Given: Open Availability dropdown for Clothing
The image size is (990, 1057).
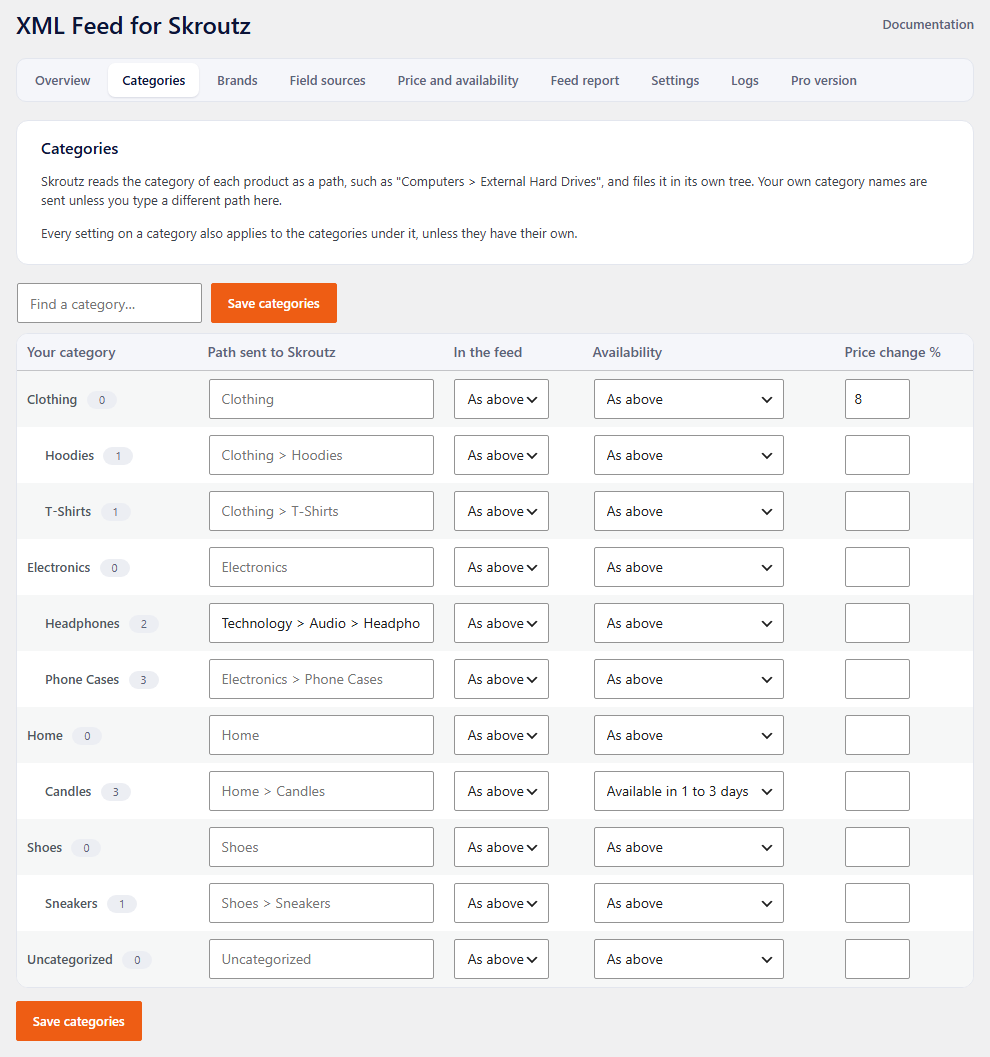Looking at the screenshot, I should tap(689, 399).
